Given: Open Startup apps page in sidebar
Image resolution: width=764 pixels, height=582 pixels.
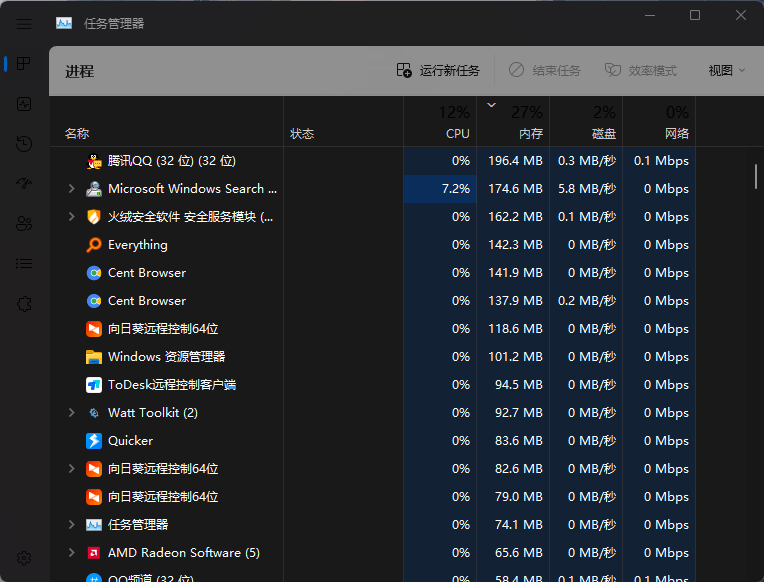Looking at the screenshot, I should (24, 184).
